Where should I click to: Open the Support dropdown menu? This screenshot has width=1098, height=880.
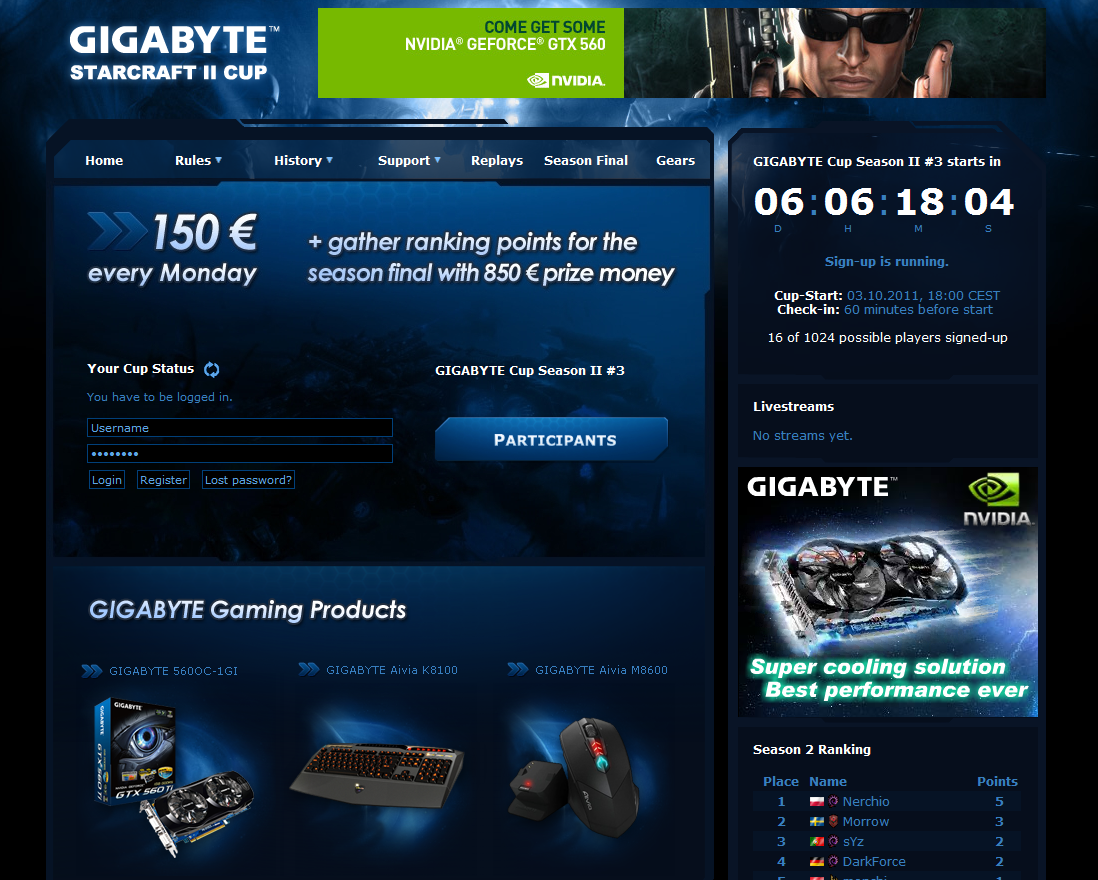409,160
